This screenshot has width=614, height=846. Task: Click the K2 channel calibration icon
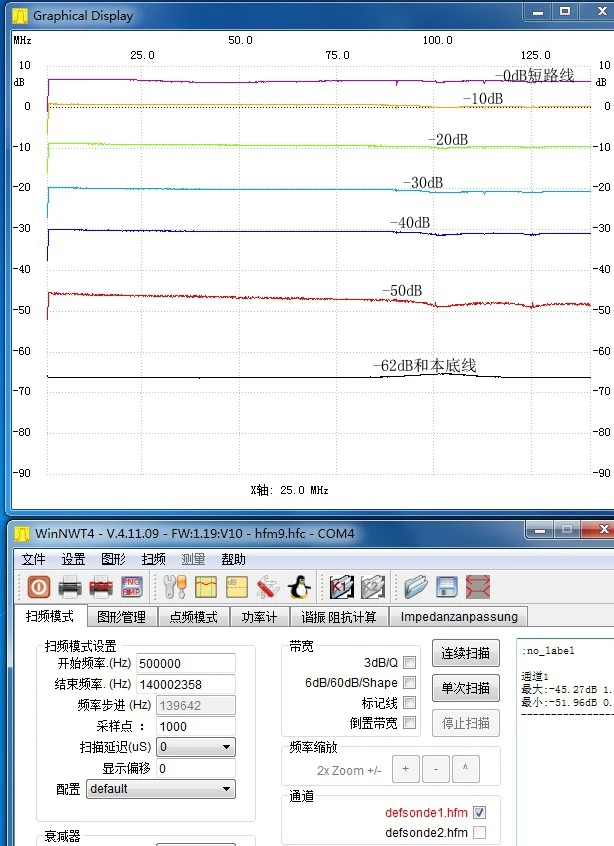click(373, 587)
